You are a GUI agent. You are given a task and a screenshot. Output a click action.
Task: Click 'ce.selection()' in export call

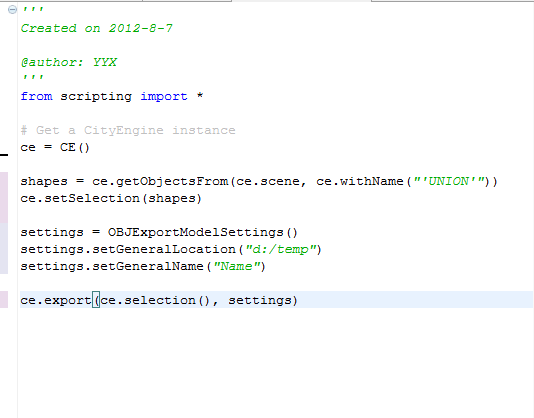155,300
